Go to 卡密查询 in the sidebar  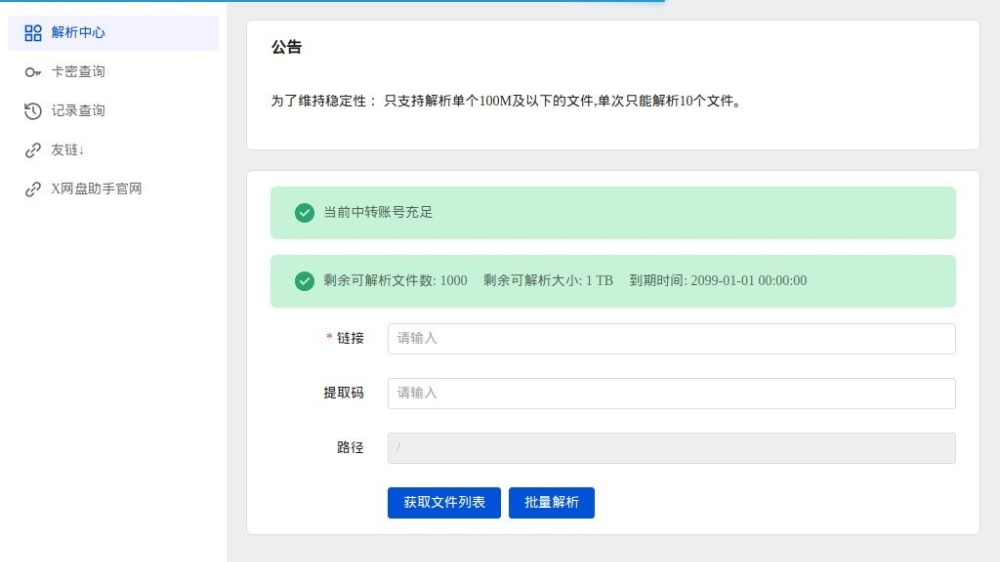pos(78,72)
